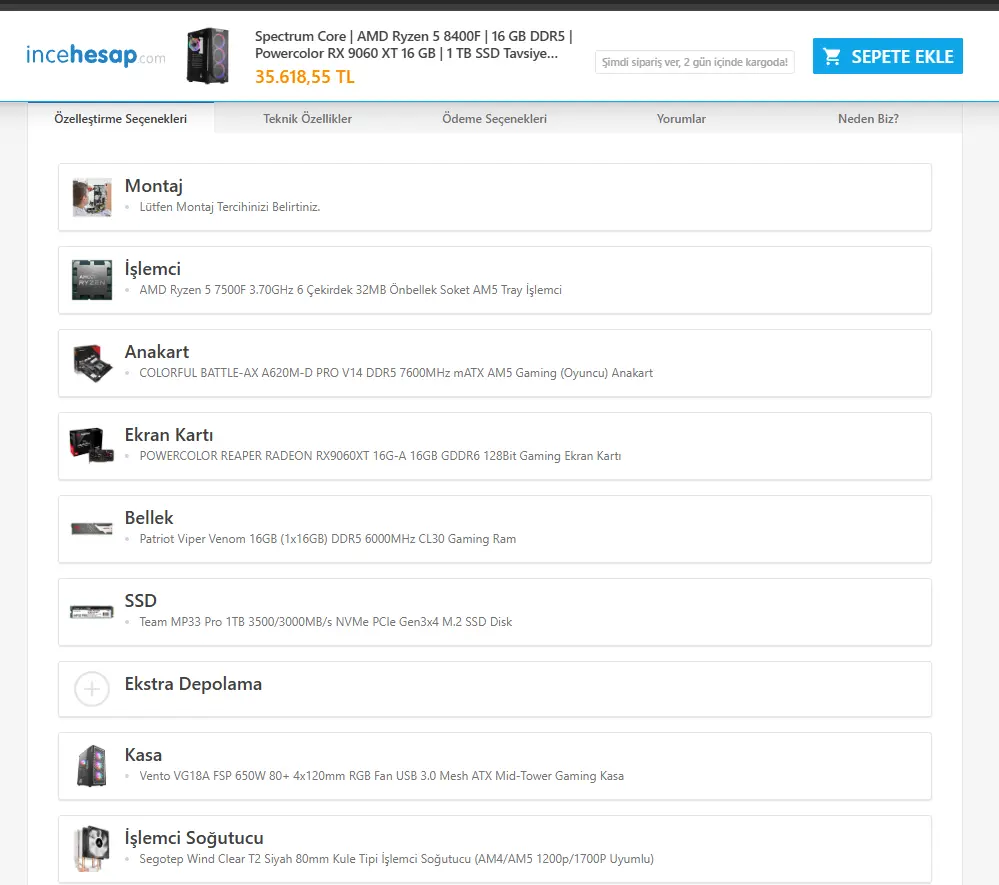
Task: Click the Team MP33 Pro 1TB description
Action: (x=326, y=622)
